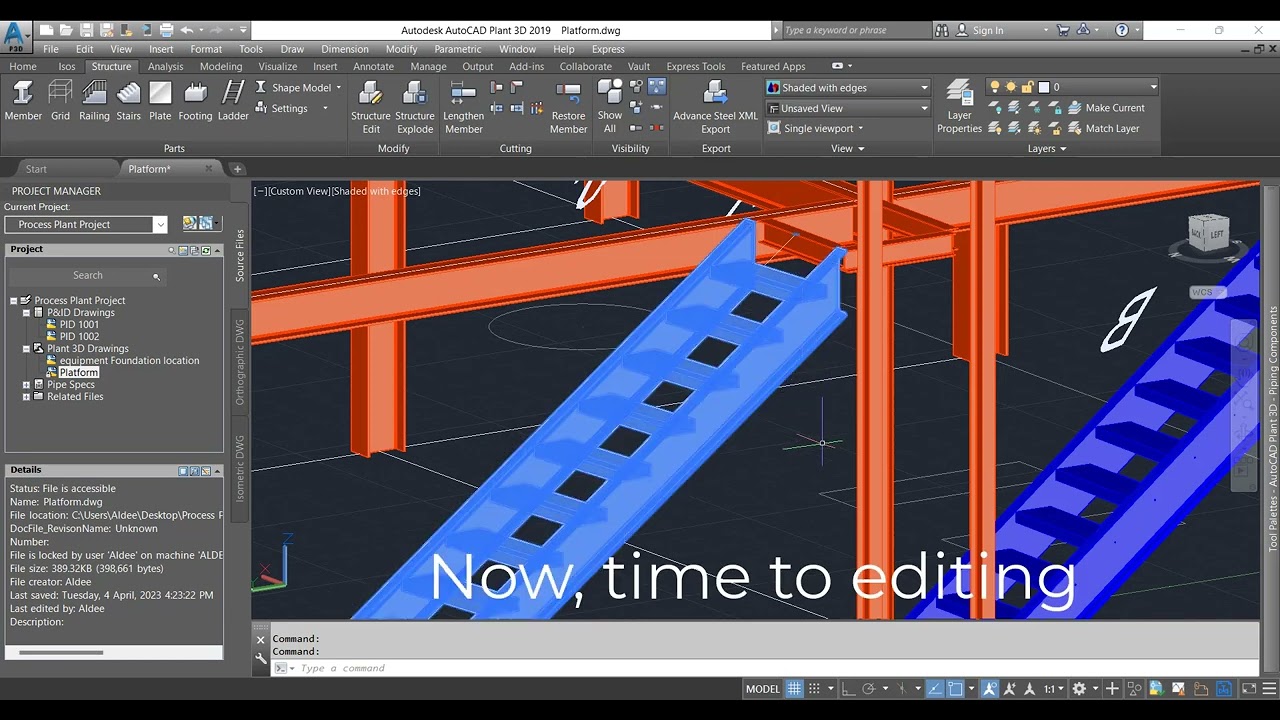
Task: Open the Workspace Switching gear icon
Action: (x=1080, y=689)
